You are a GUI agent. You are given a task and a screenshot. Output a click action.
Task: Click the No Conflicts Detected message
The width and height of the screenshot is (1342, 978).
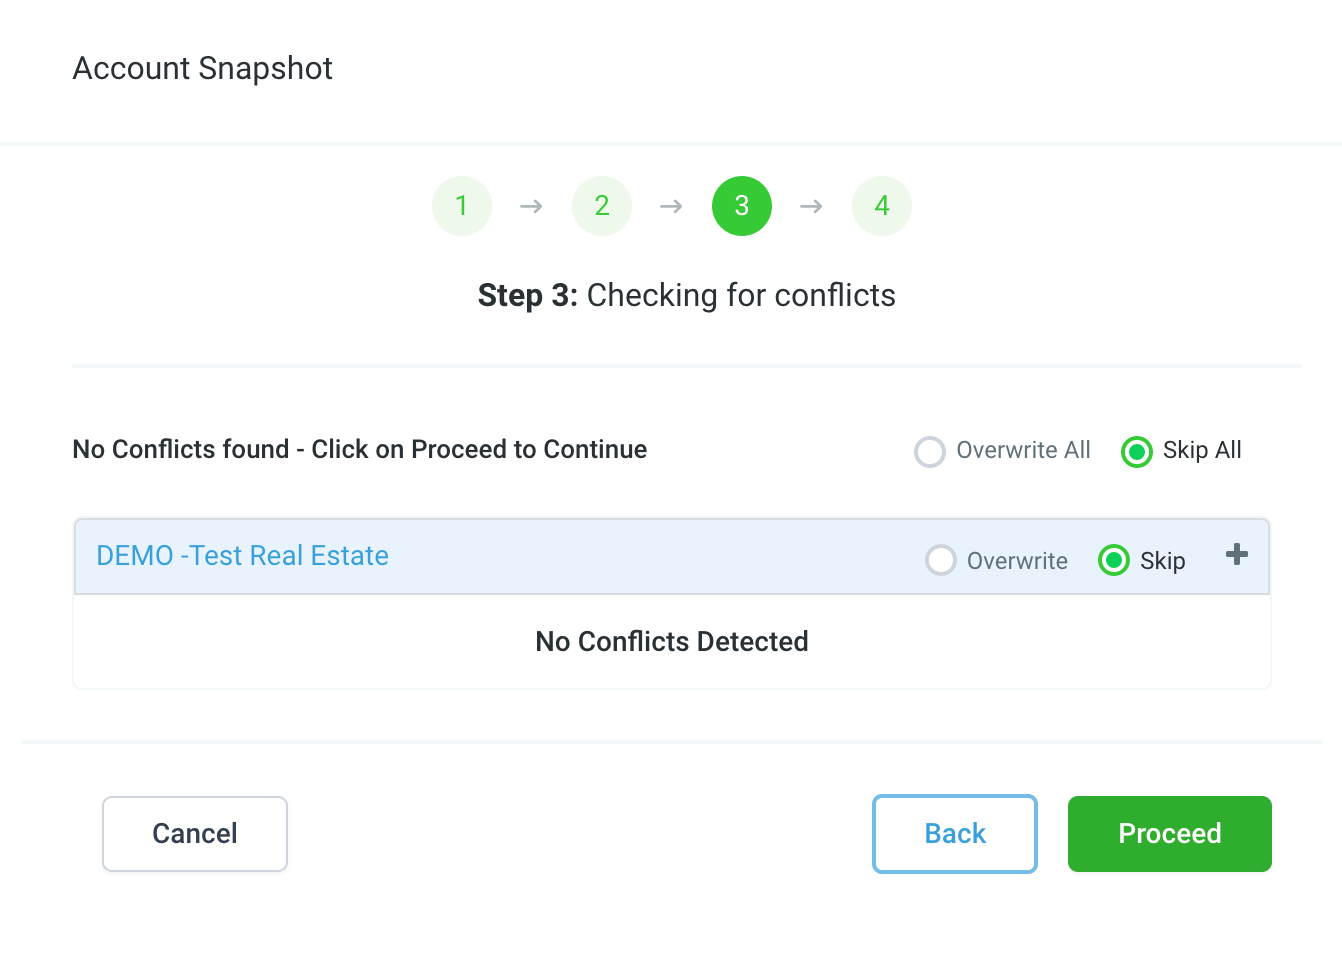(x=671, y=642)
